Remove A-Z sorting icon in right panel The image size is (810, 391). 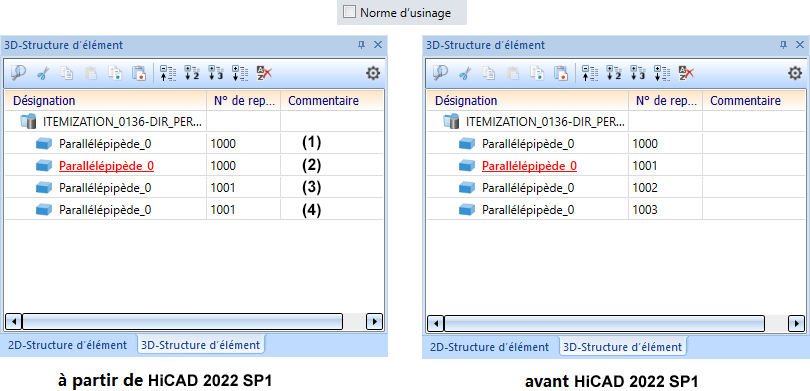click(686, 73)
